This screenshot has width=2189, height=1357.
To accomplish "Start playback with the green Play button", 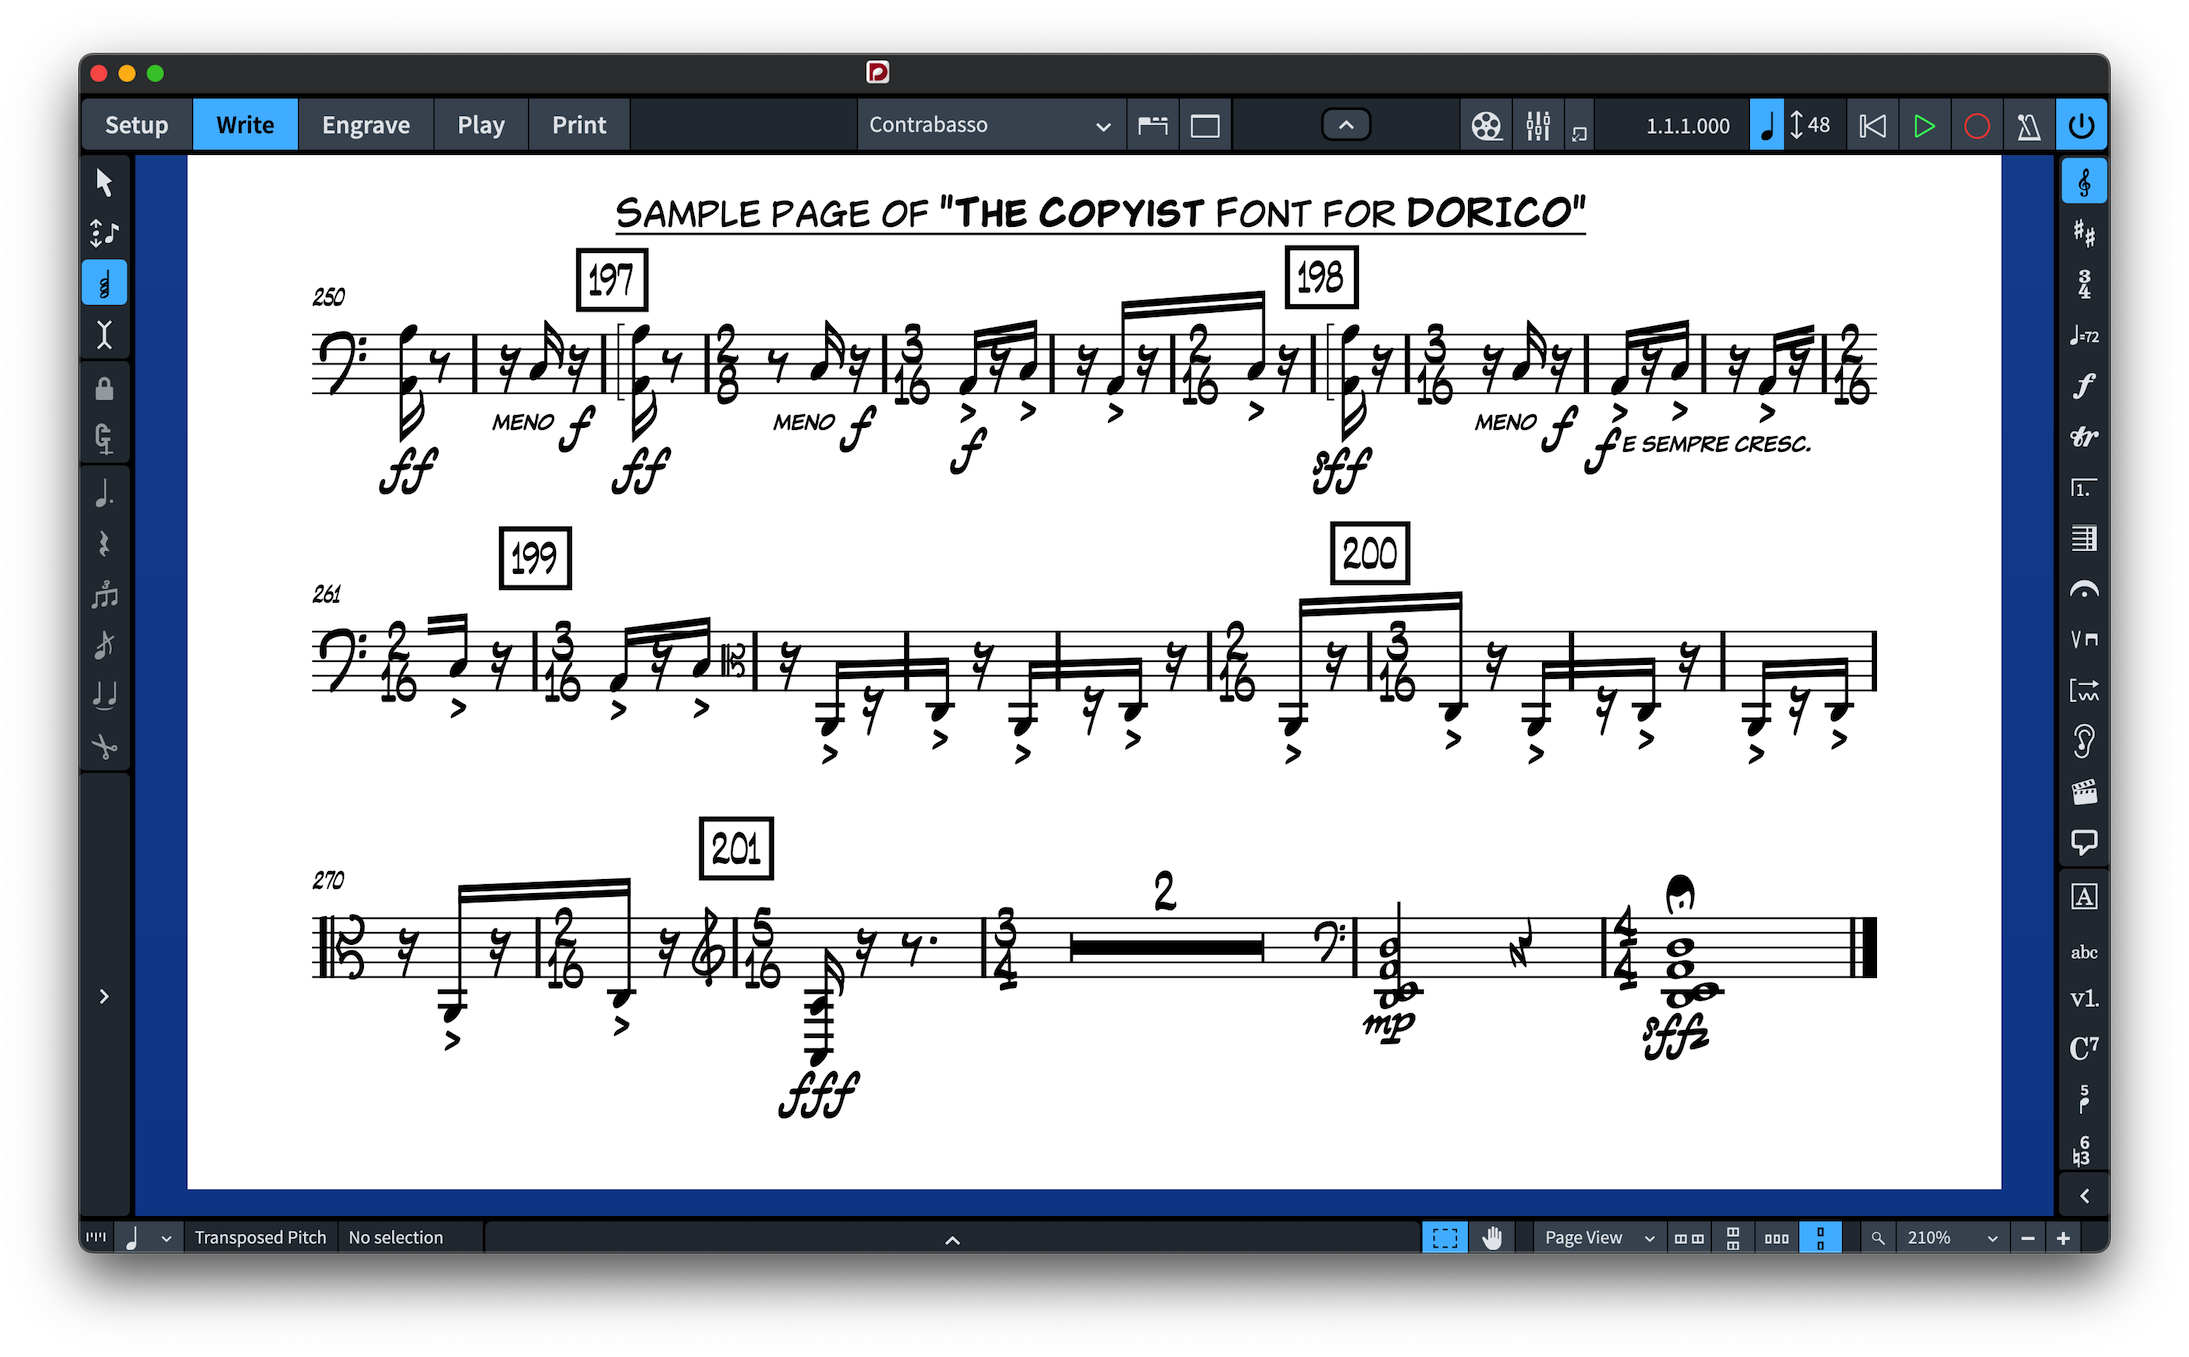I will coord(1924,126).
